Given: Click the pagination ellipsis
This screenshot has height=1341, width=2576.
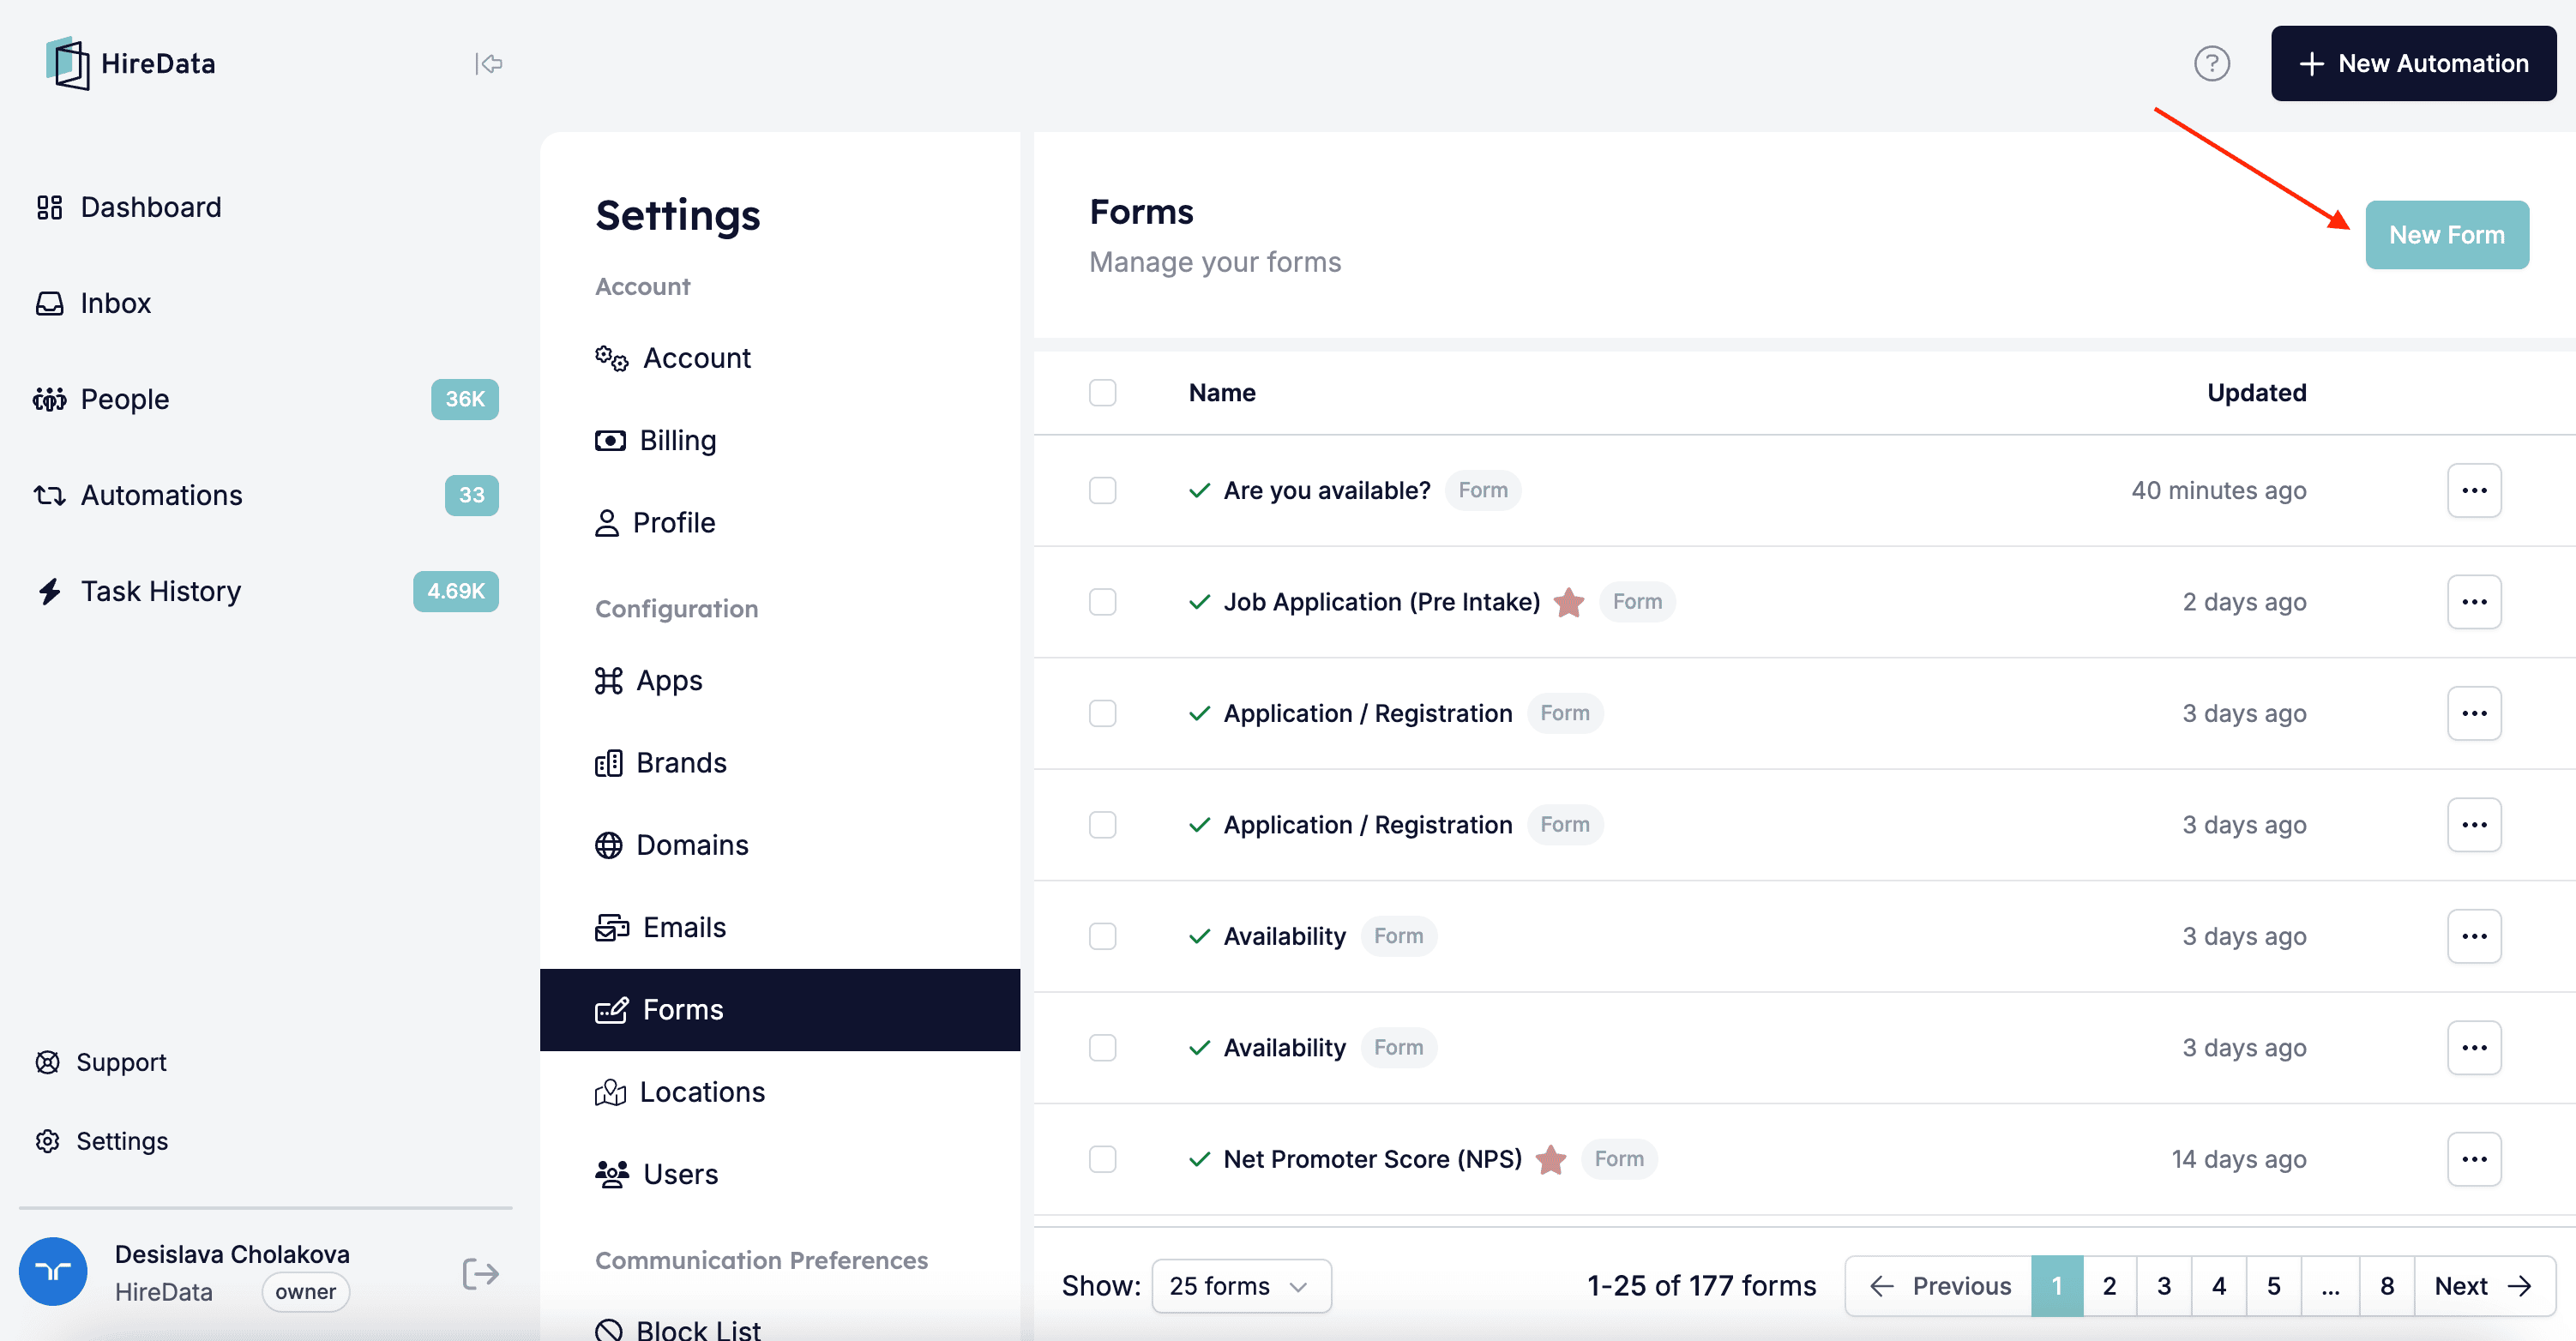Looking at the screenshot, I should point(2329,1286).
